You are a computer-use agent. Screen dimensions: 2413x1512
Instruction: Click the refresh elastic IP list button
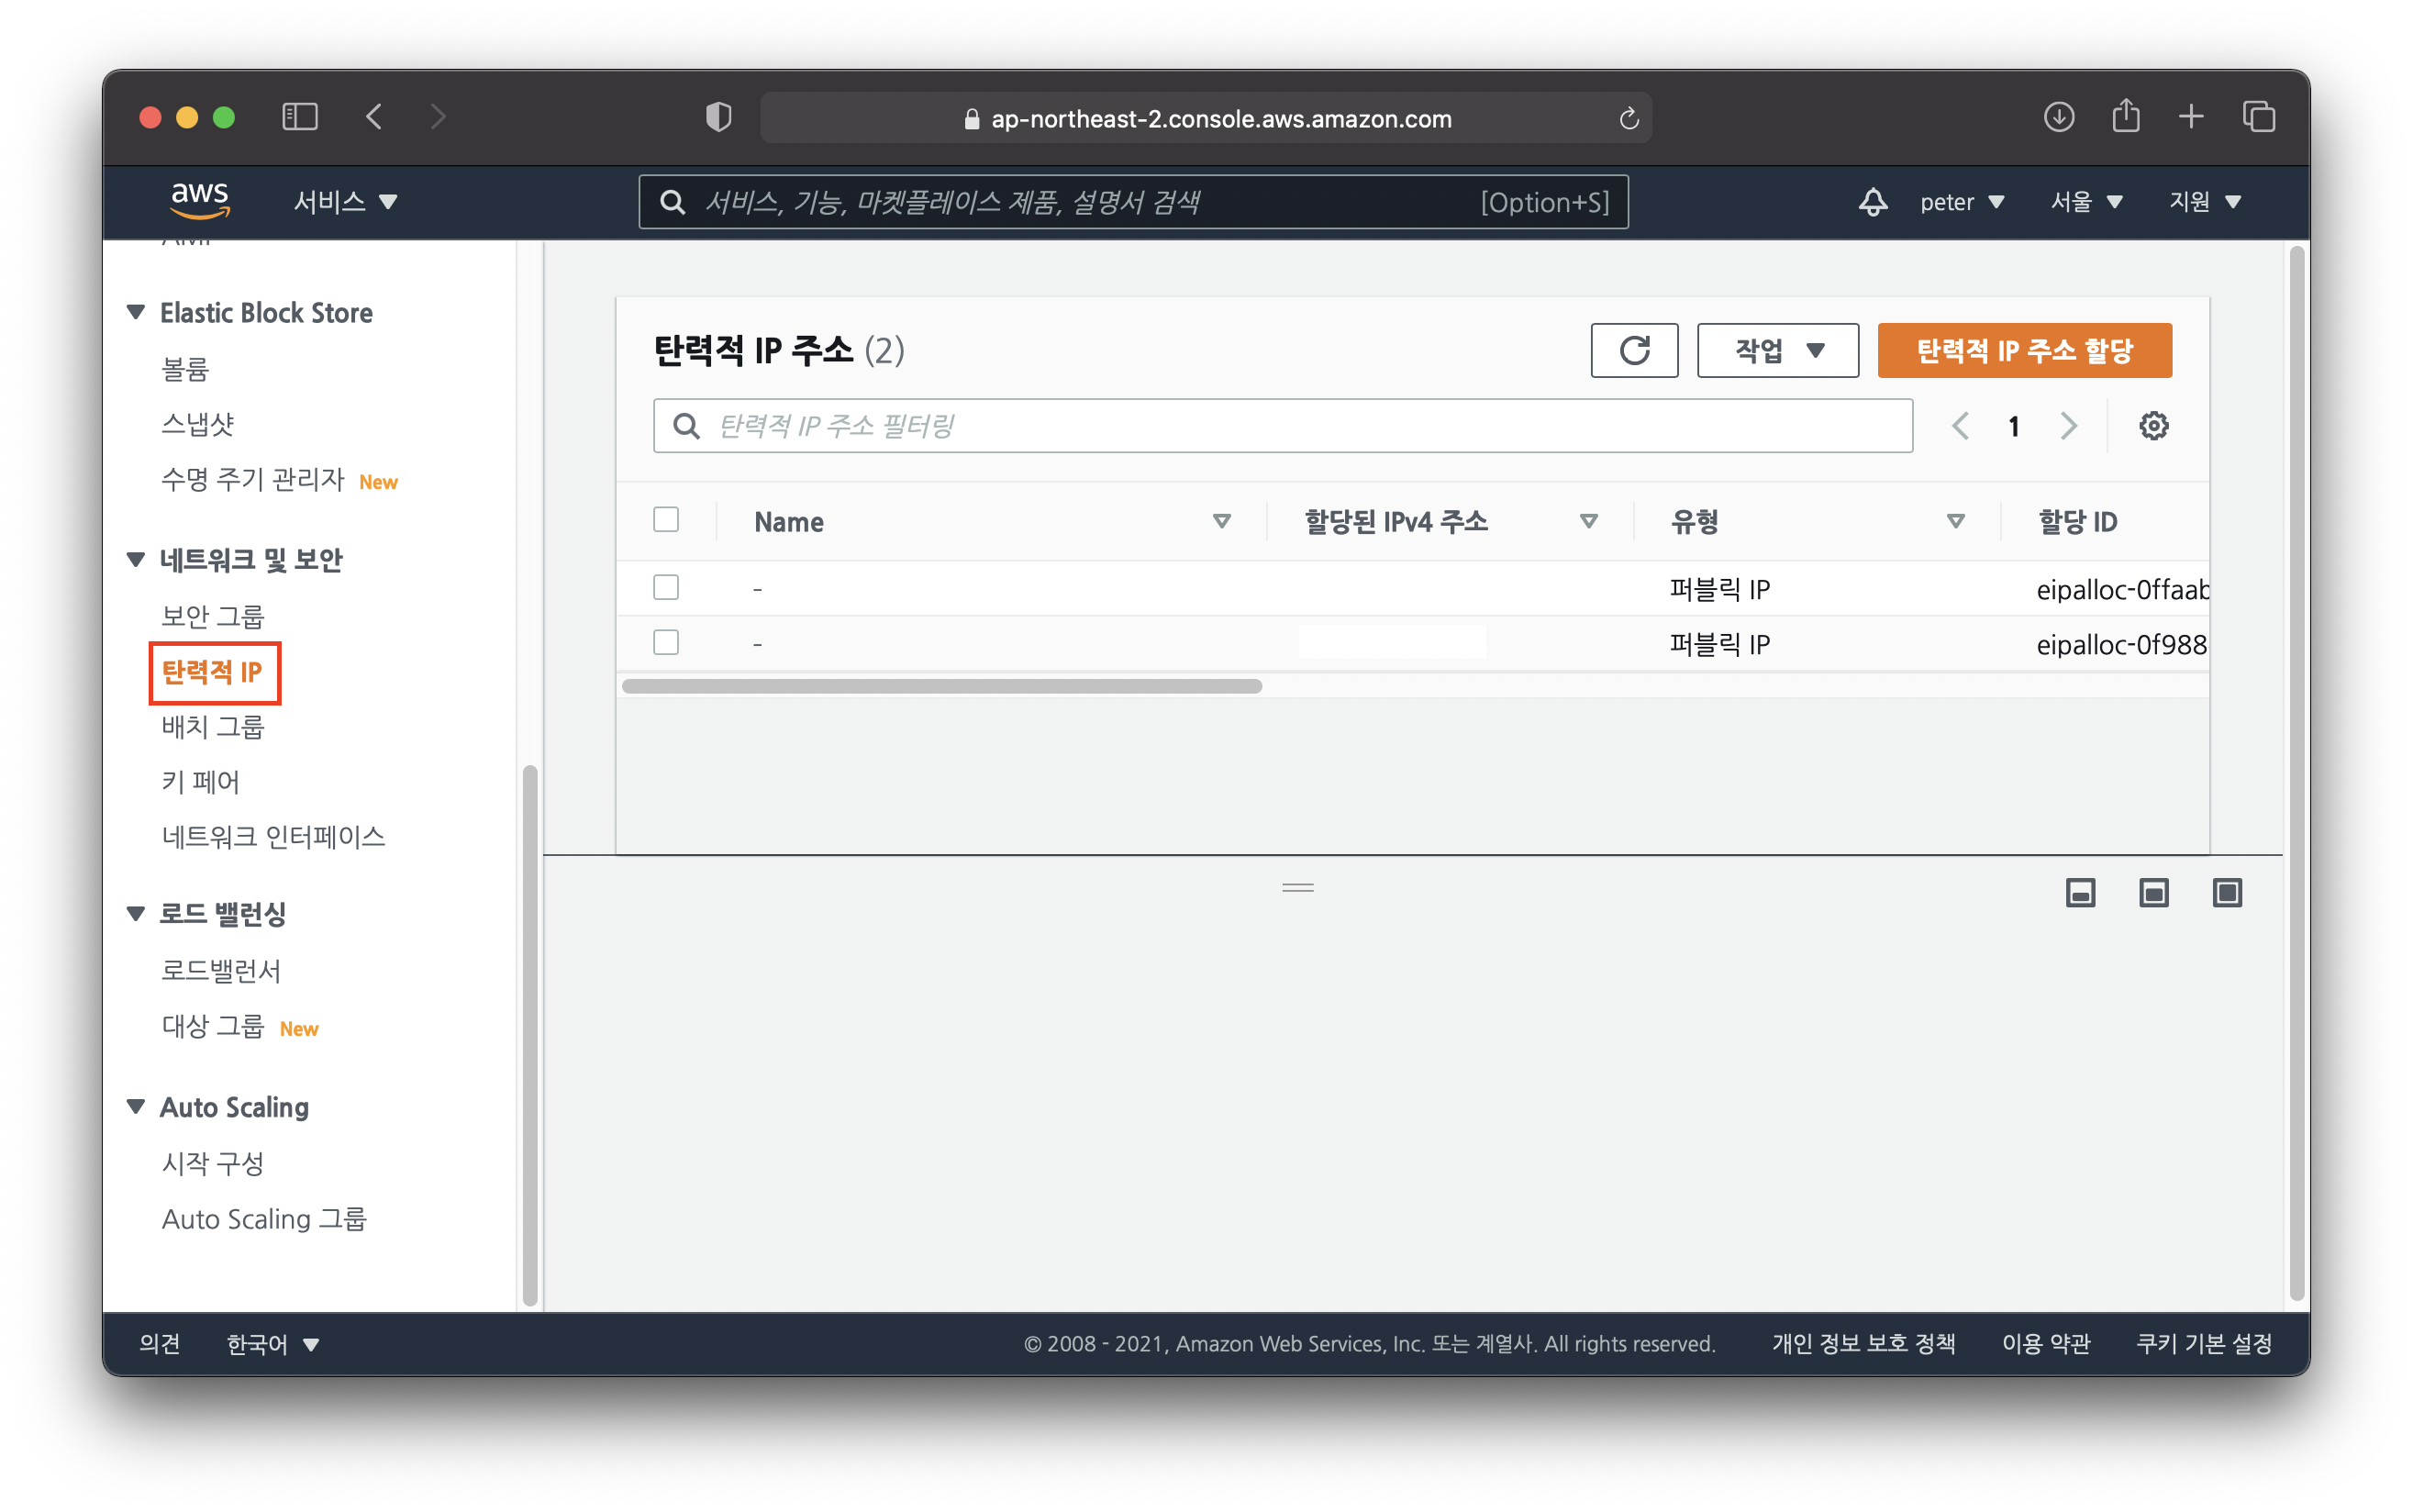click(x=1633, y=350)
